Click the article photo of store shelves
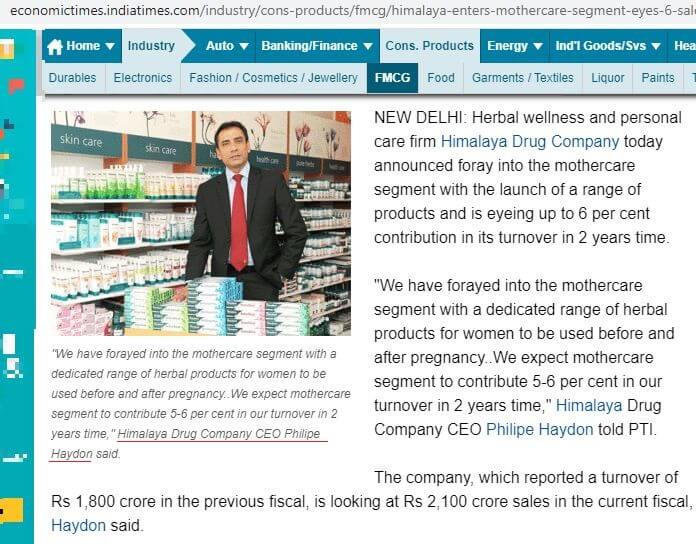696x544 pixels. [201, 223]
